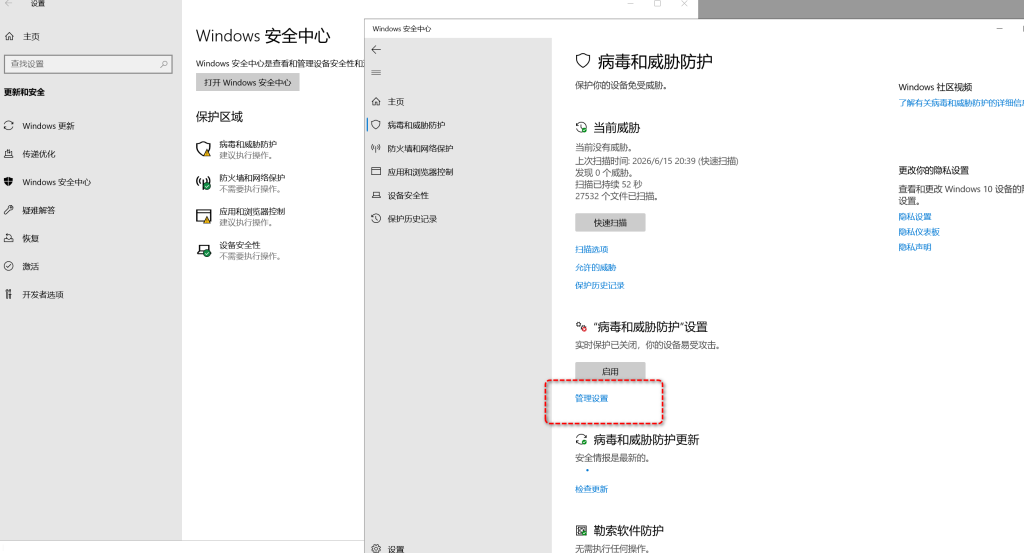Click the Windows 安全中心 shield icon in Settings
The width and height of the screenshot is (1024, 553).
[8, 182]
